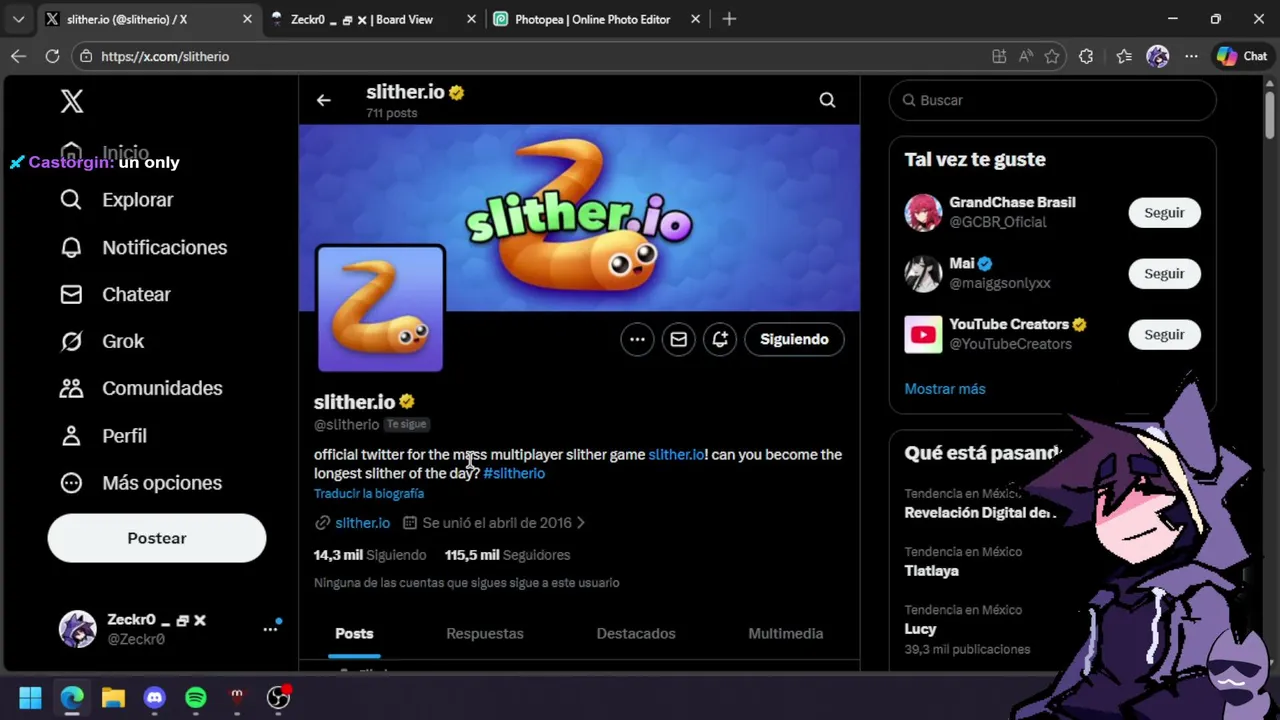Open OBS Studio from the taskbar

(x=278, y=697)
